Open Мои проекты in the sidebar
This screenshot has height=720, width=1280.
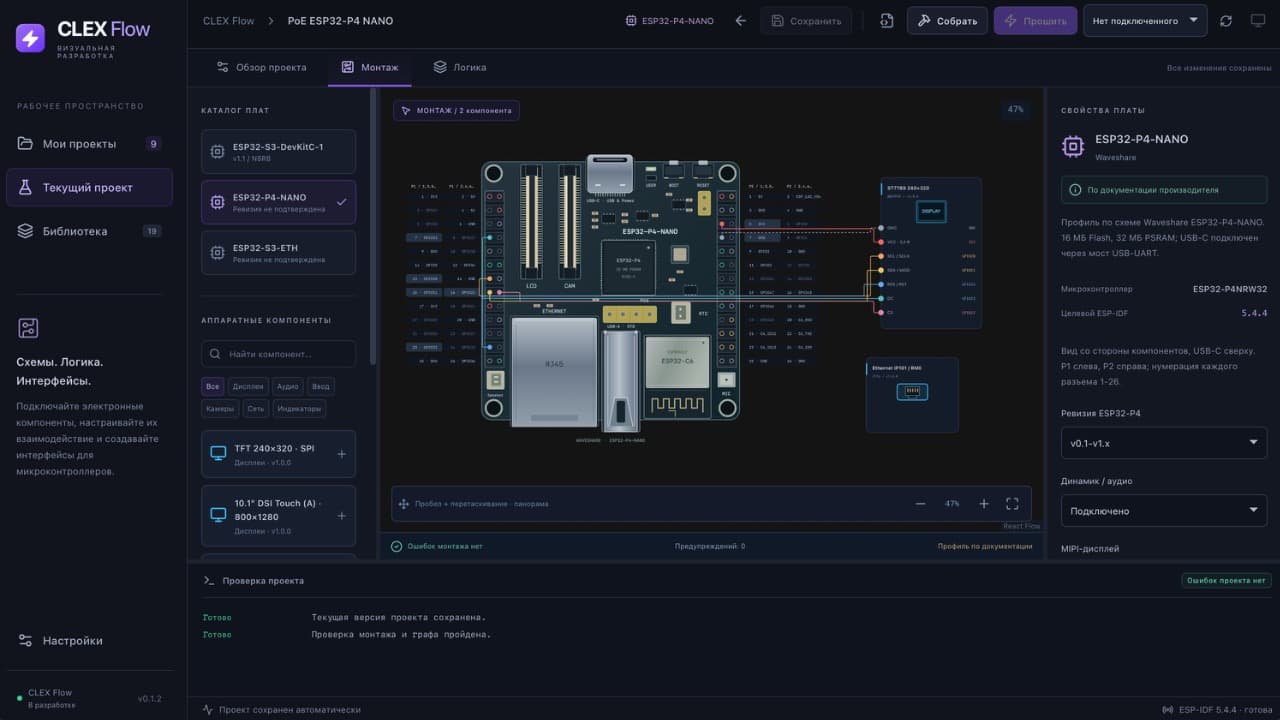click(90, 144)
